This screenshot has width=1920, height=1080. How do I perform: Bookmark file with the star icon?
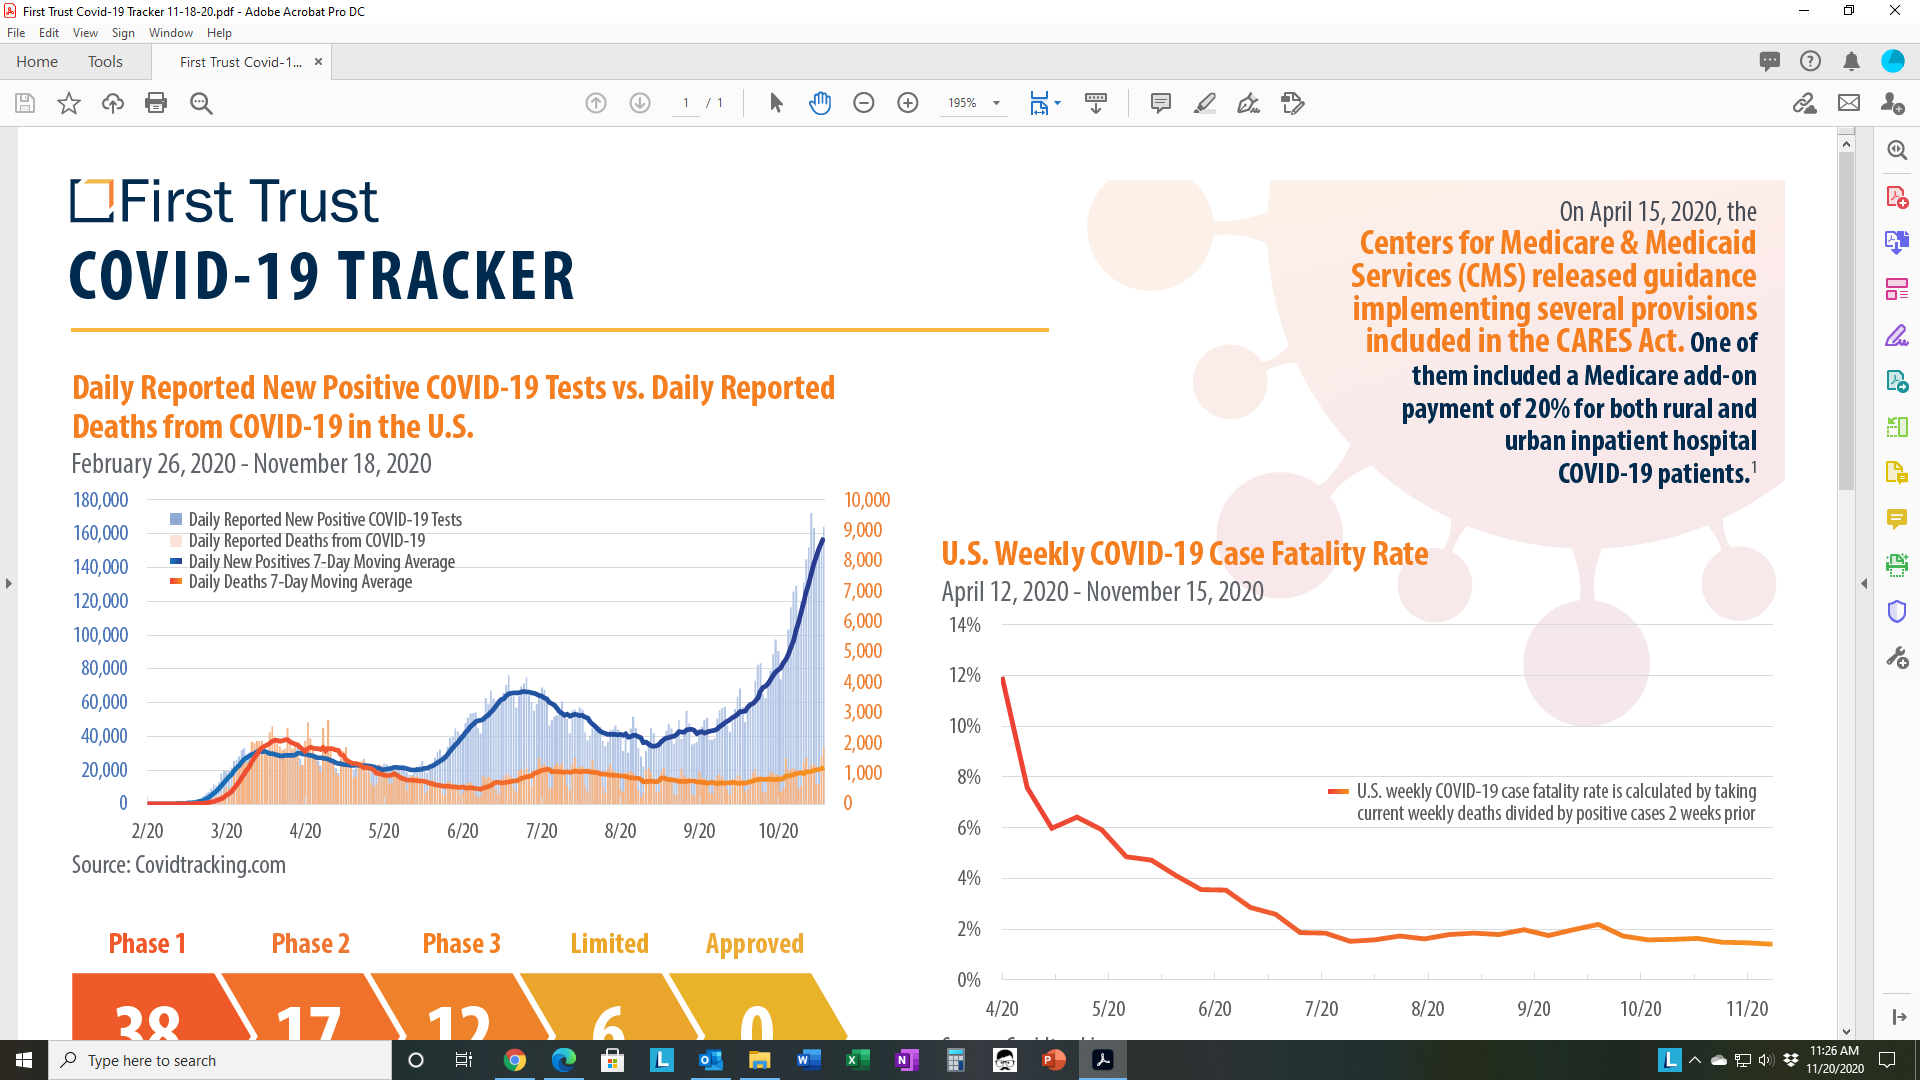tap(69, 103)
